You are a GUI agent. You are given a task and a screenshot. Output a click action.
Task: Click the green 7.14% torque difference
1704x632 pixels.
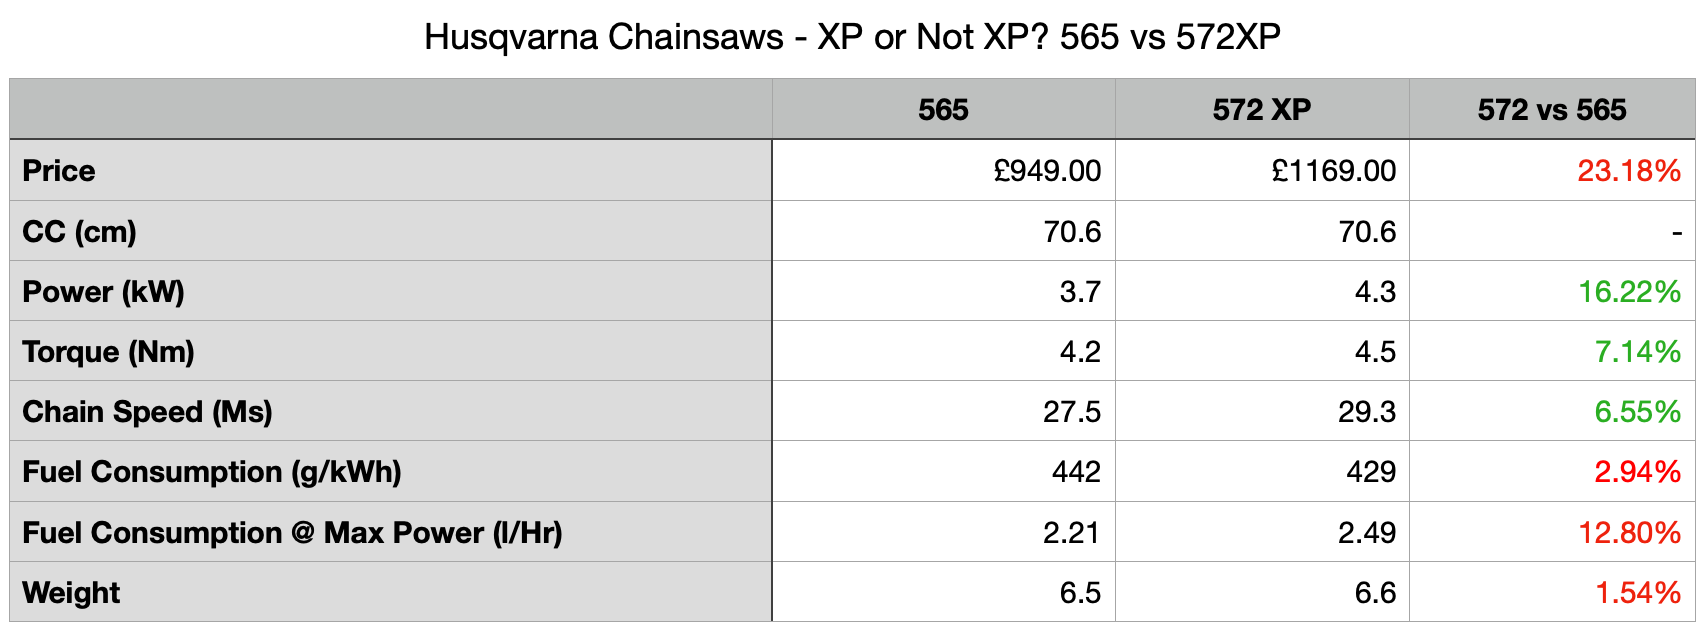(1636, 352)
